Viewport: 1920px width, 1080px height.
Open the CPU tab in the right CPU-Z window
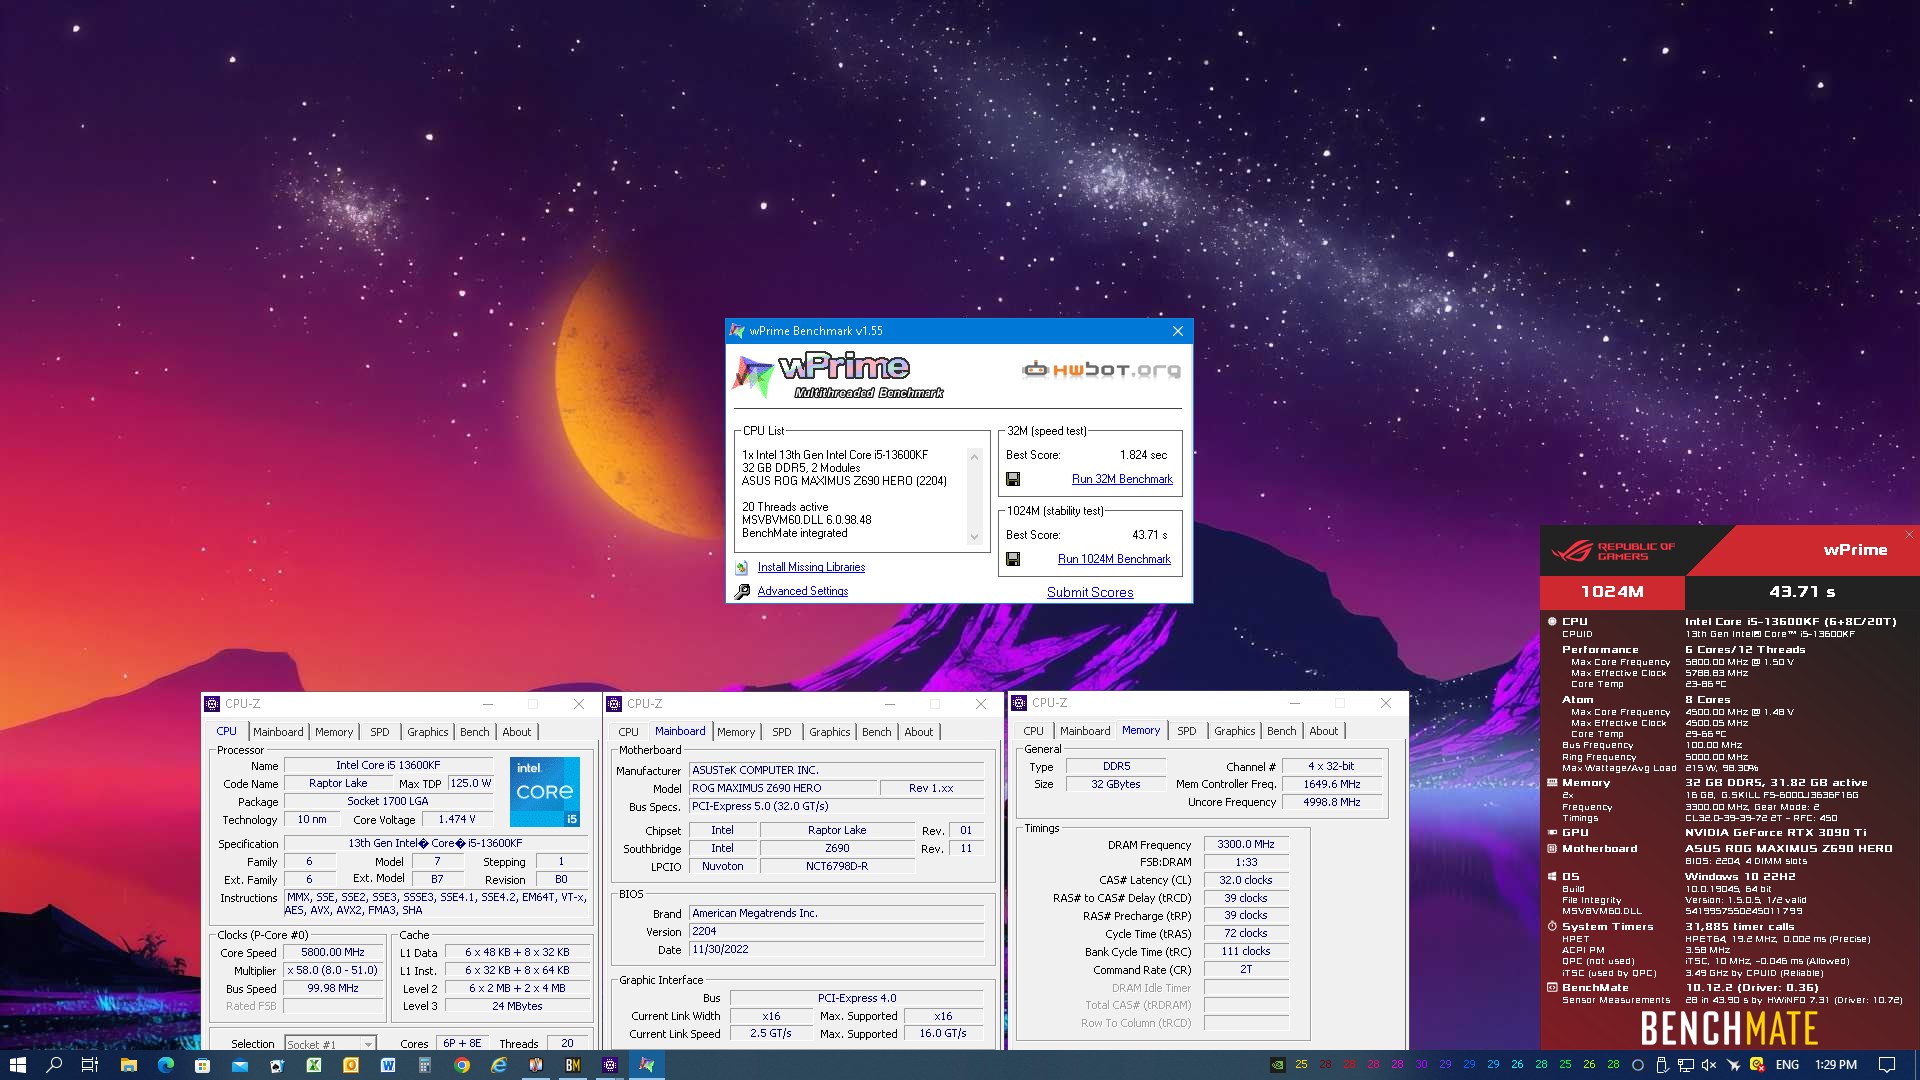point(1033,731)
